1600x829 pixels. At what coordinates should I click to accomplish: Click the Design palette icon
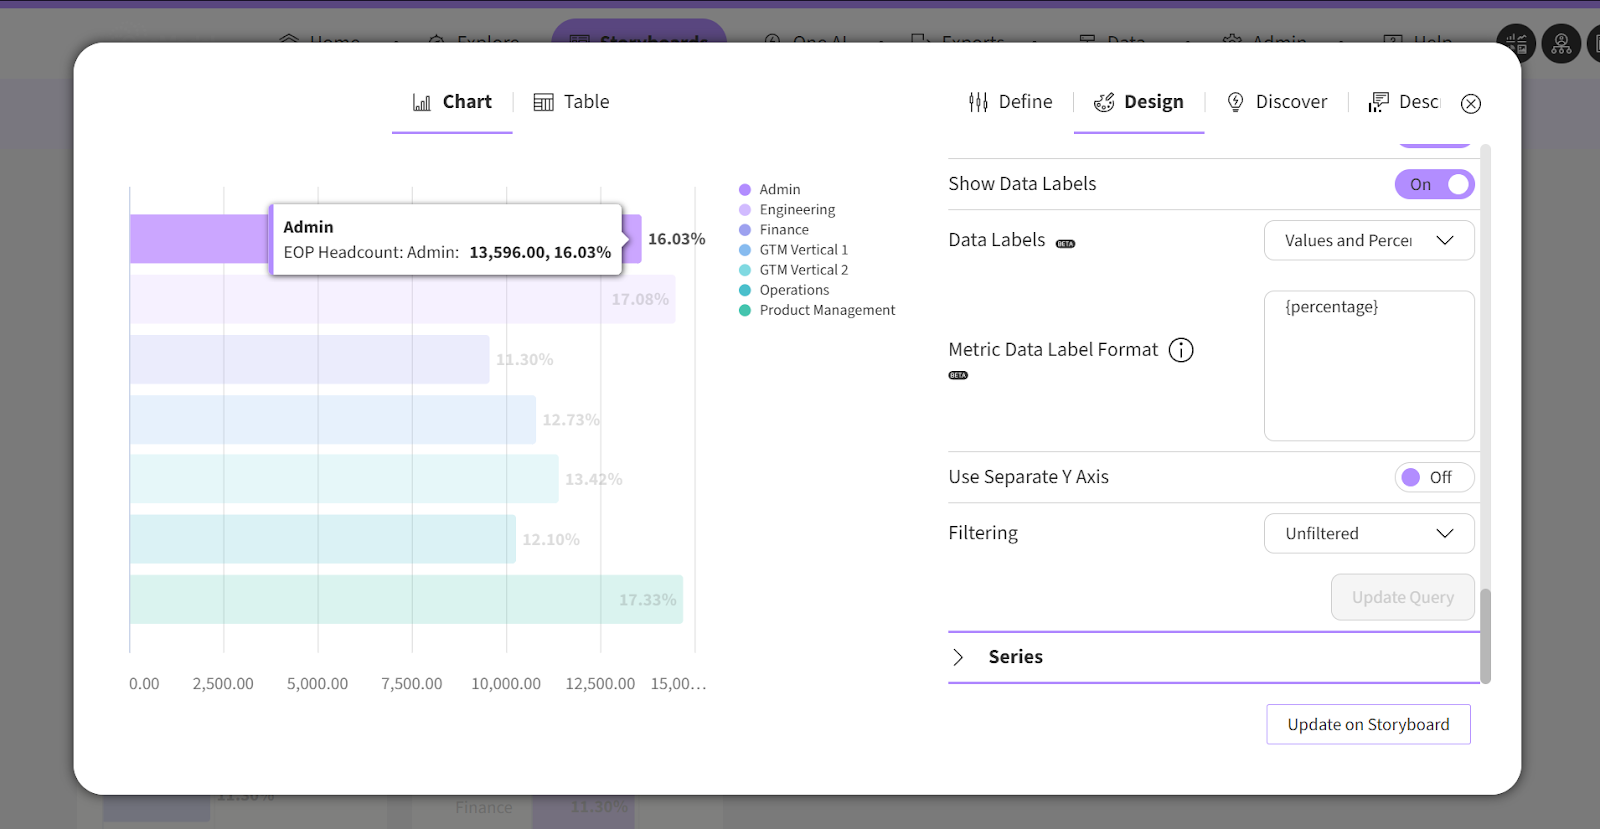1104,102
